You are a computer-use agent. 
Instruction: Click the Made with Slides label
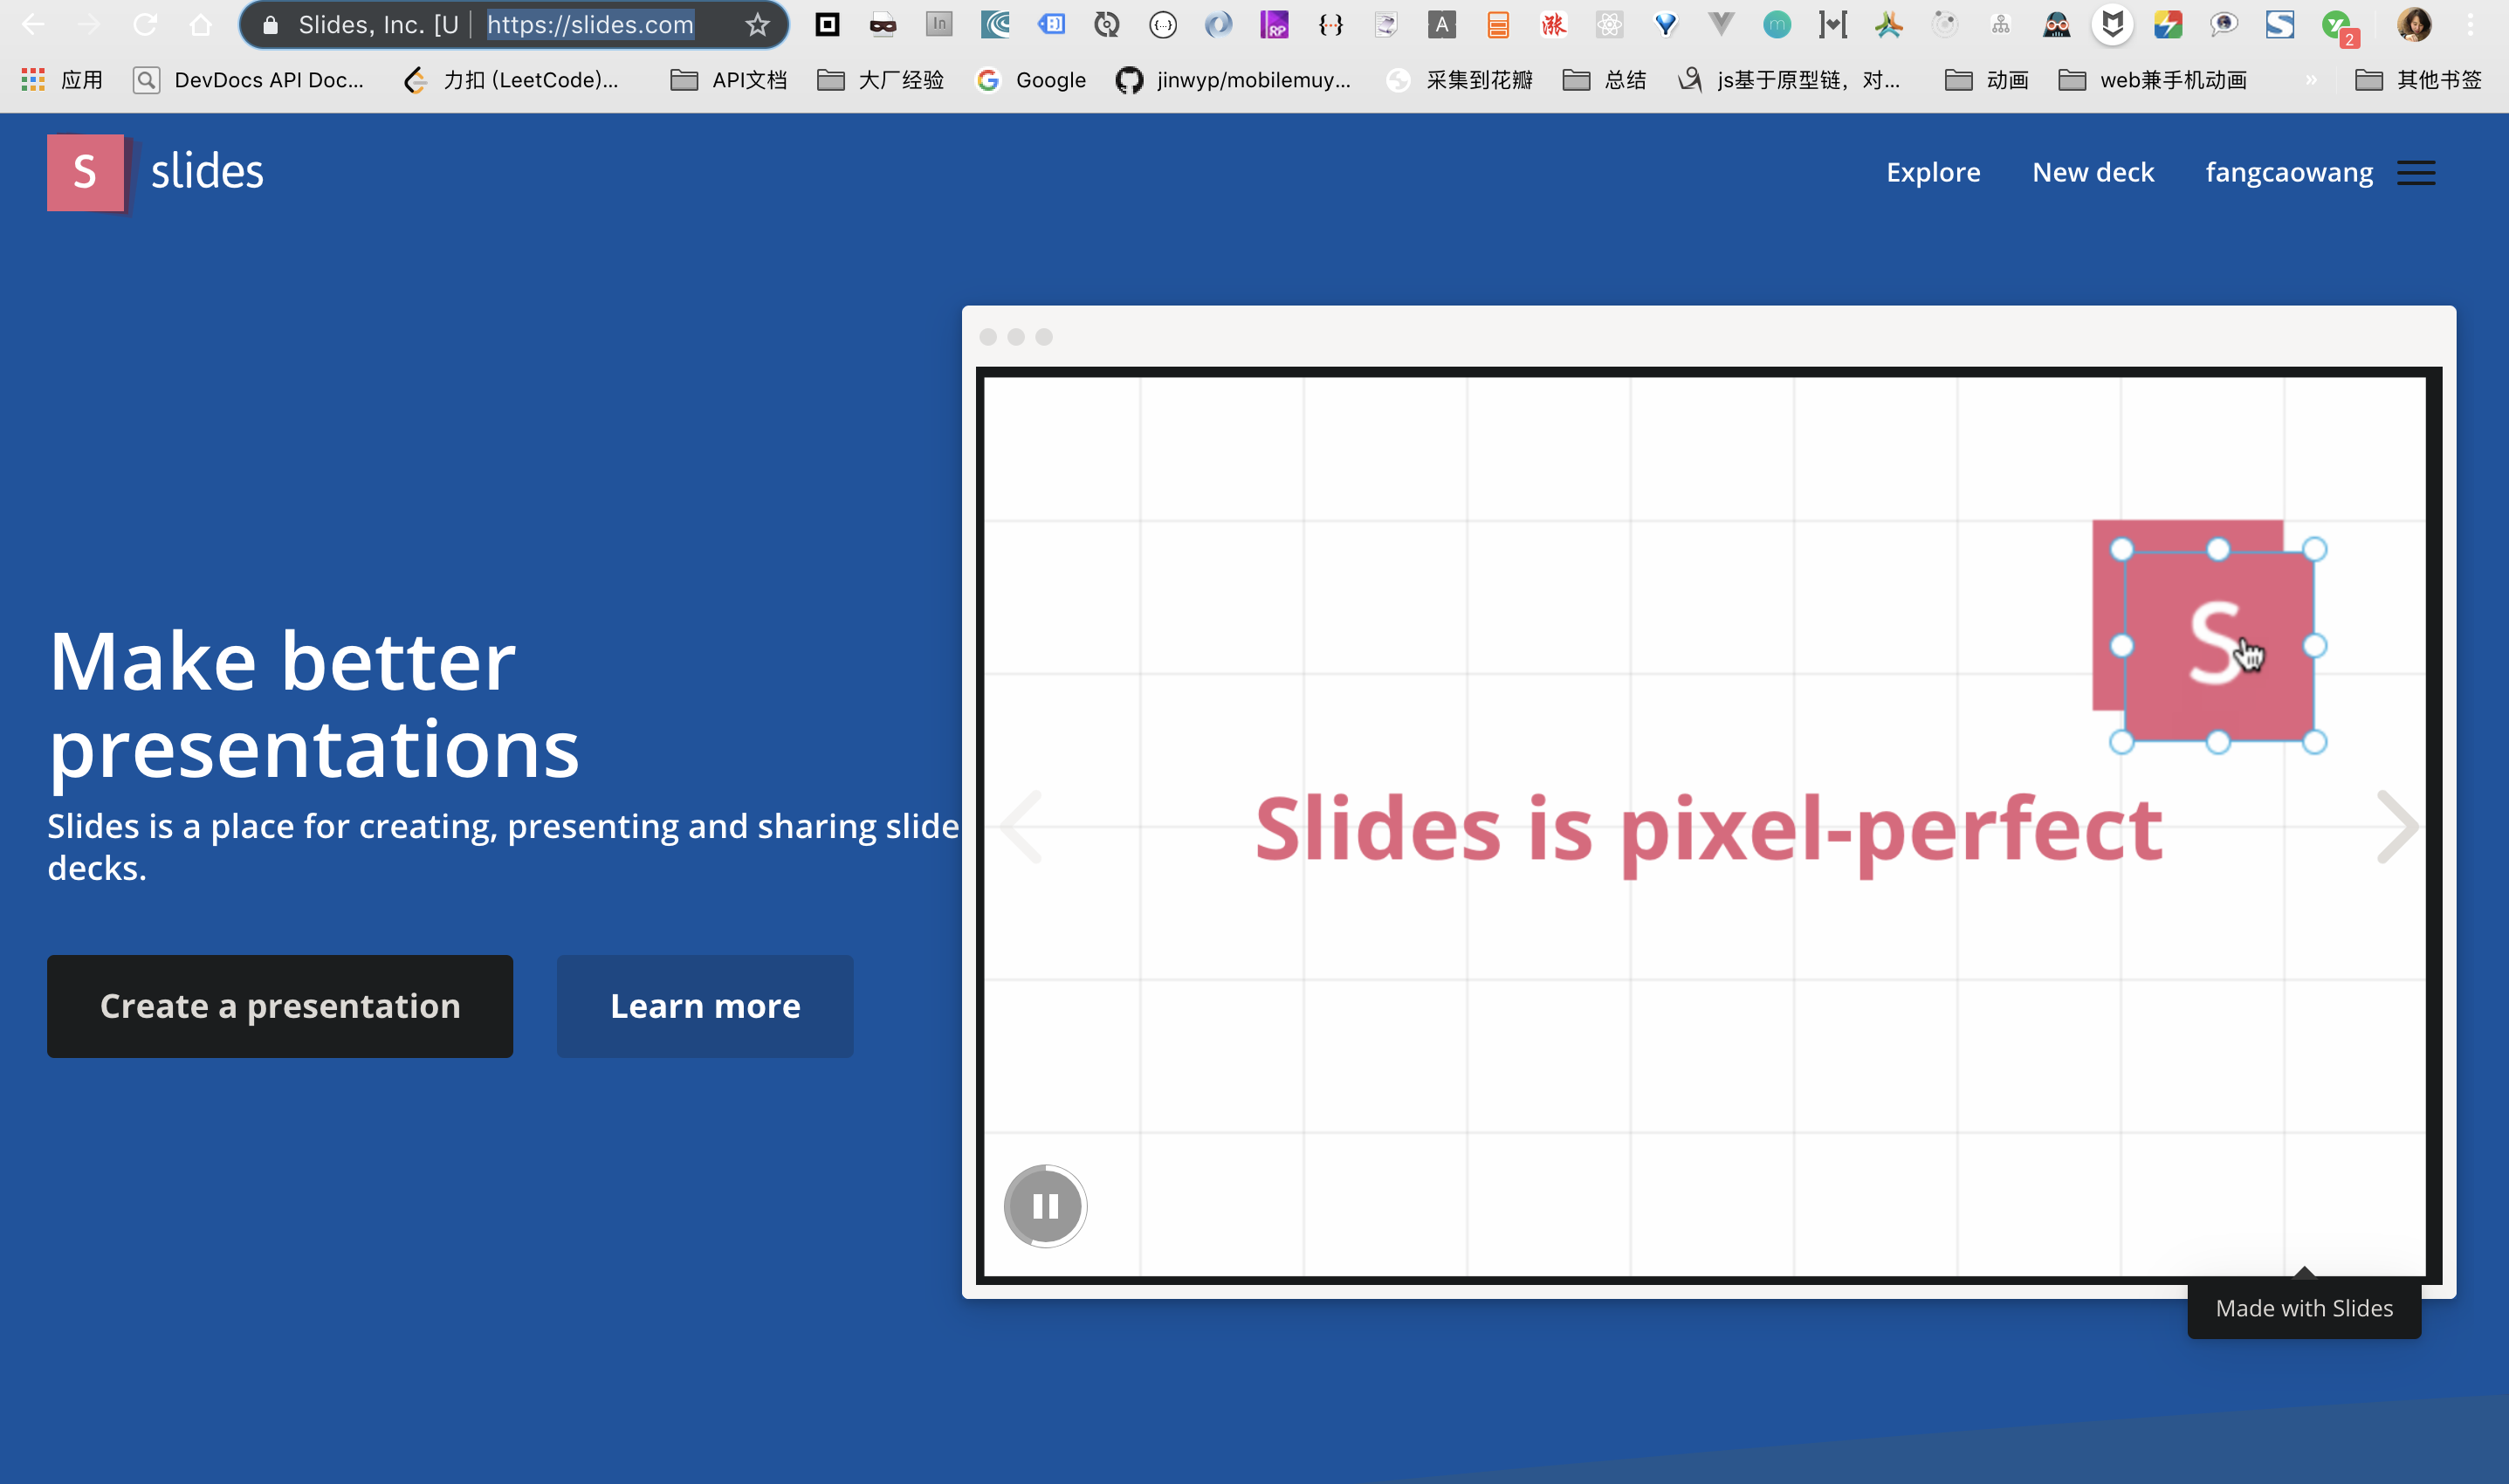click(2303, 1308)
